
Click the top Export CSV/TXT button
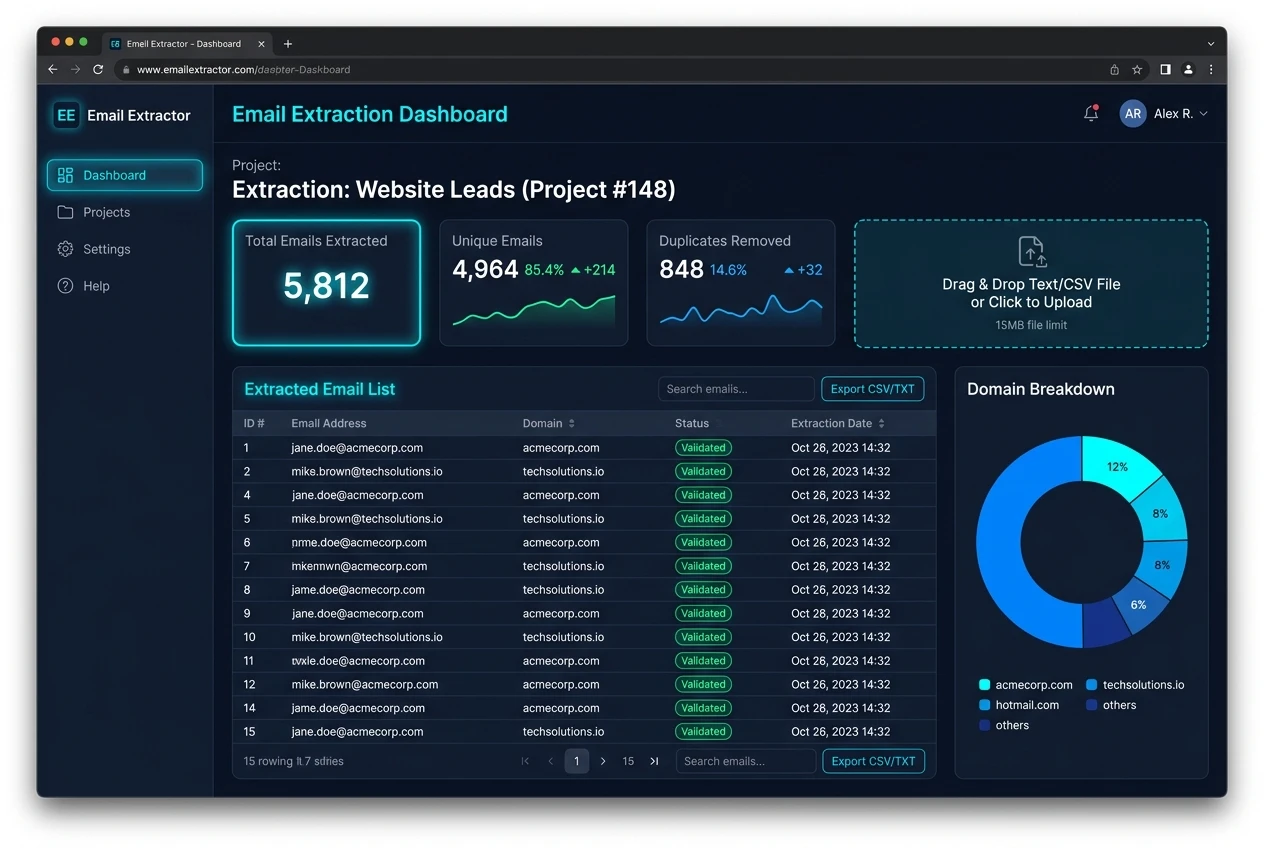872,389
